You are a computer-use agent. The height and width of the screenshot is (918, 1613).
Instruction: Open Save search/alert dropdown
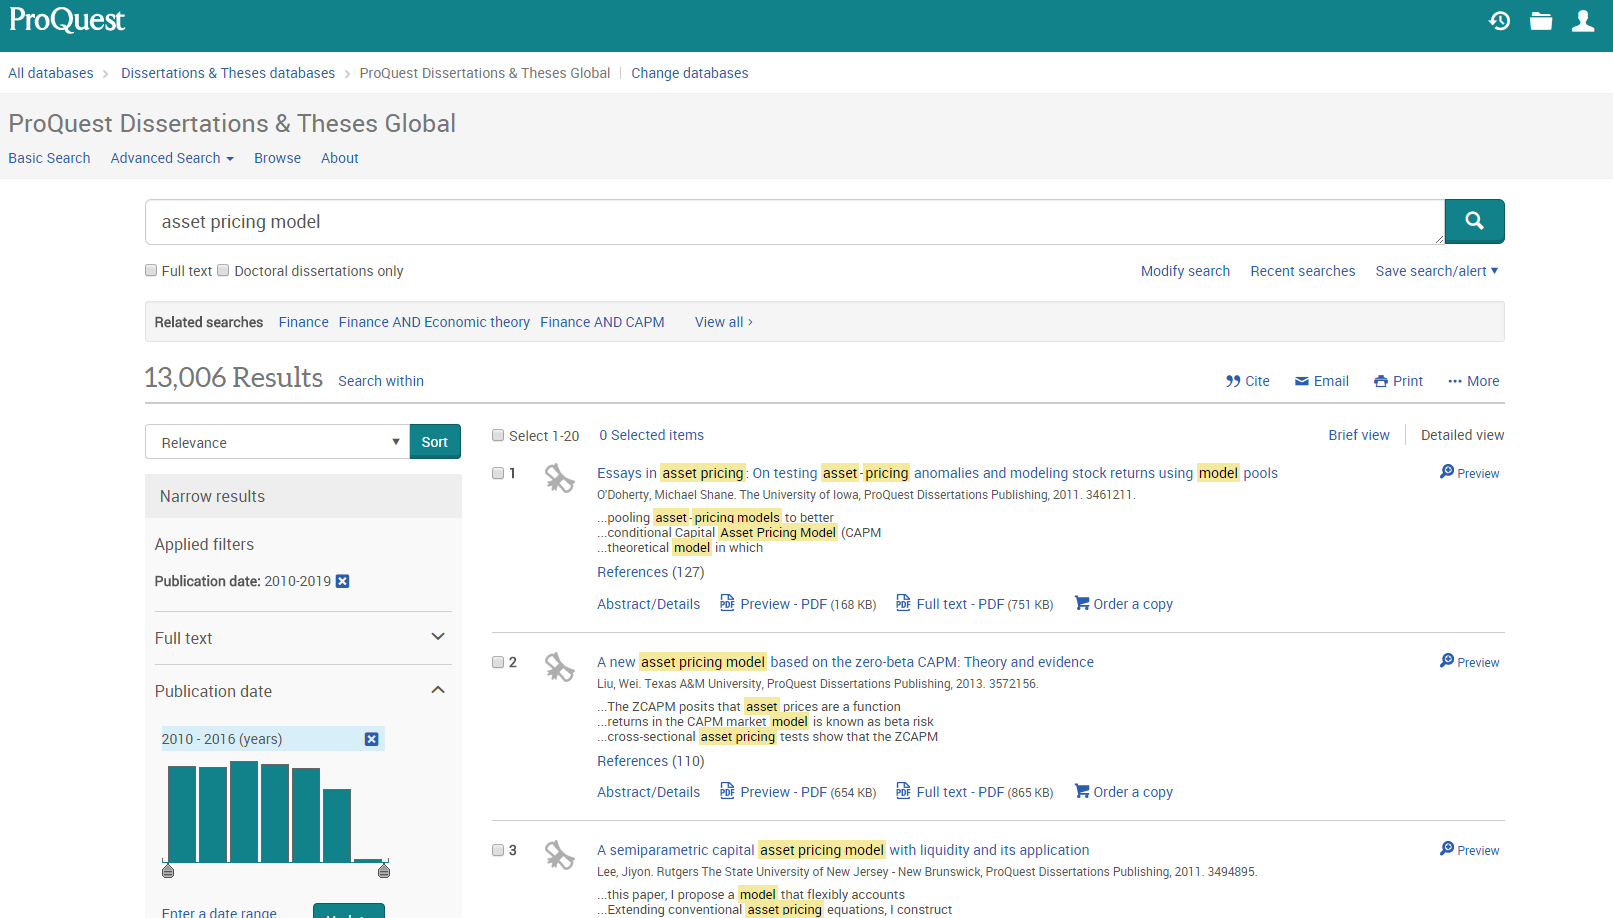pos(1437,271)
